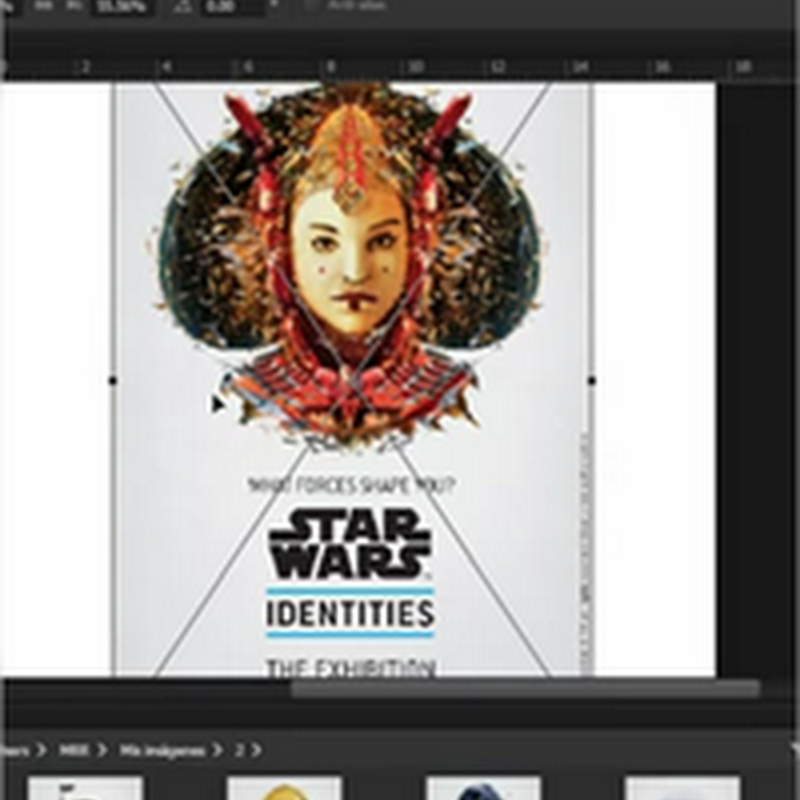Go to the MBX folder in breadcrumb
800x800 pixels.
click(x=72, y=750)
